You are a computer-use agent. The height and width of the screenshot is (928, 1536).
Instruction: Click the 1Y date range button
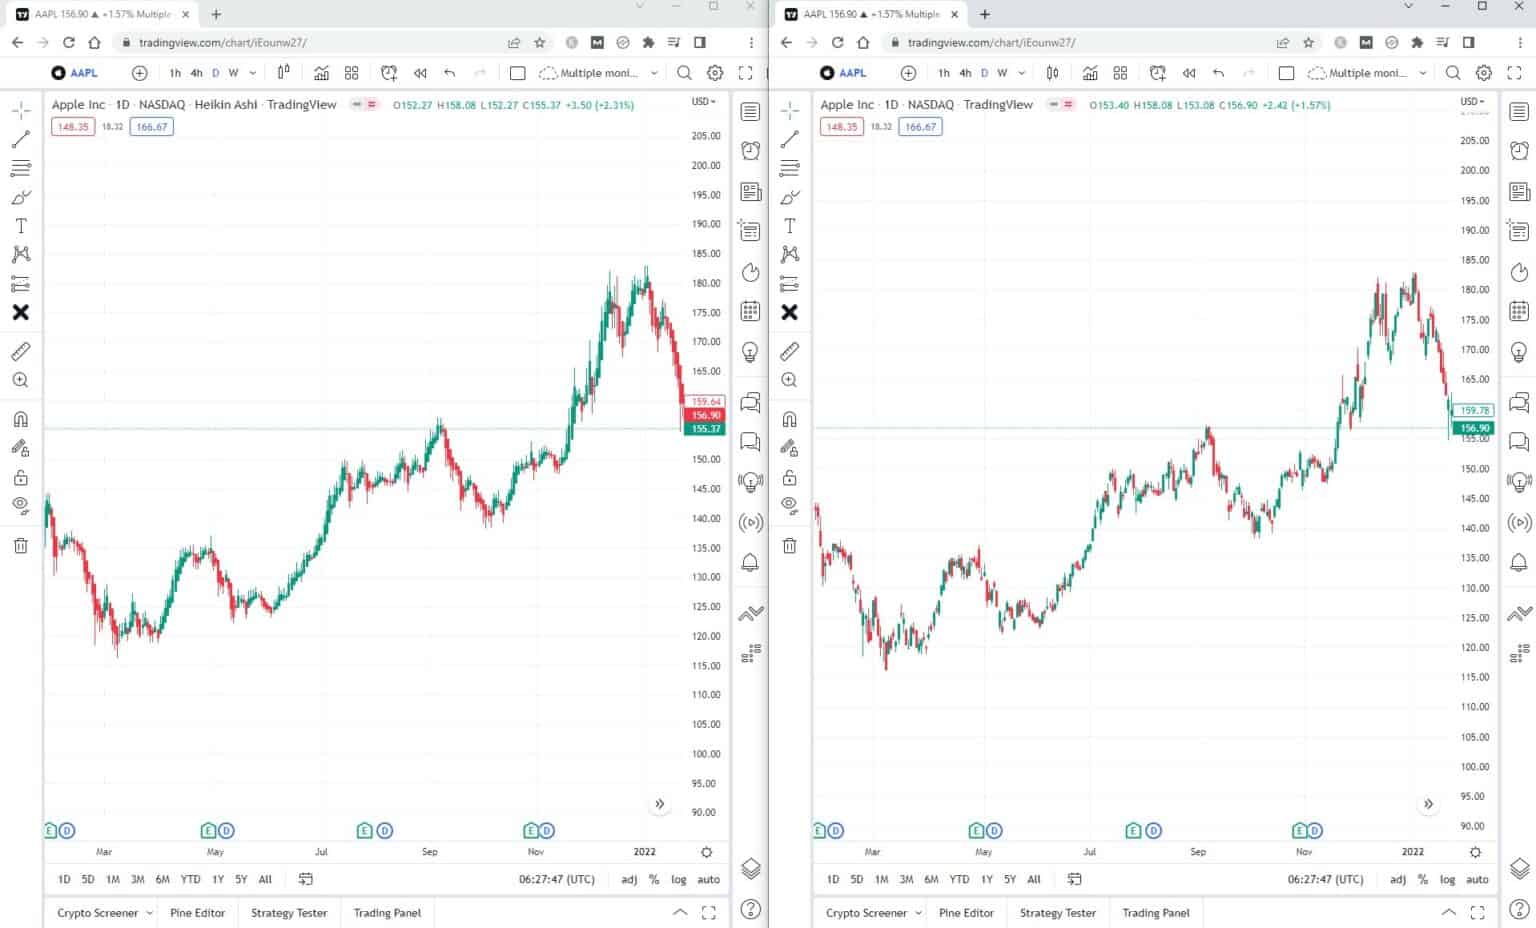(x=217, y=879)
